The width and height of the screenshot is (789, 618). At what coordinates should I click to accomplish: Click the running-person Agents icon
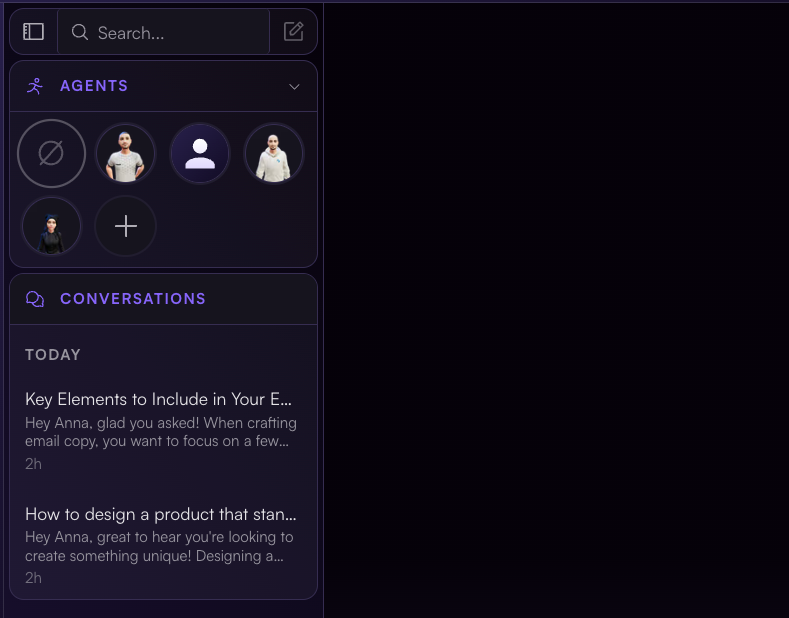coord(35,86)
